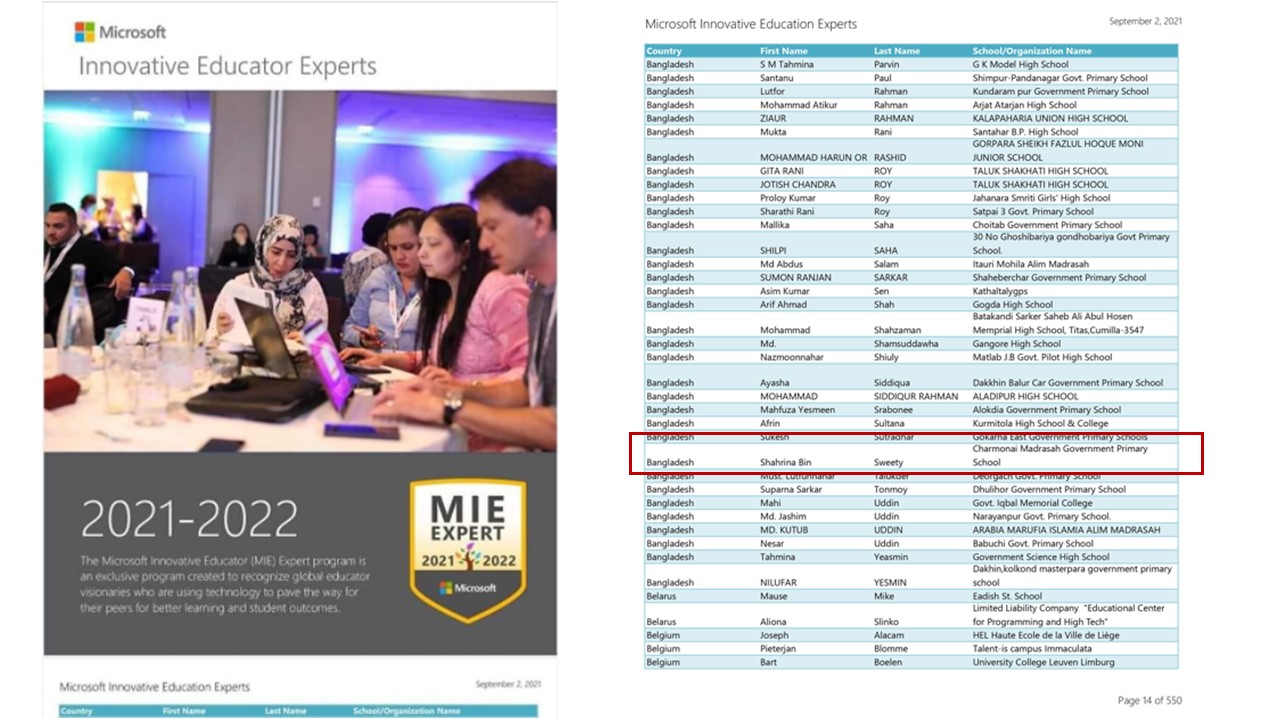Screen dimensions: 1280x720
Task: Click "September 2, 2021" above the right table
Action: (1145, 21)
